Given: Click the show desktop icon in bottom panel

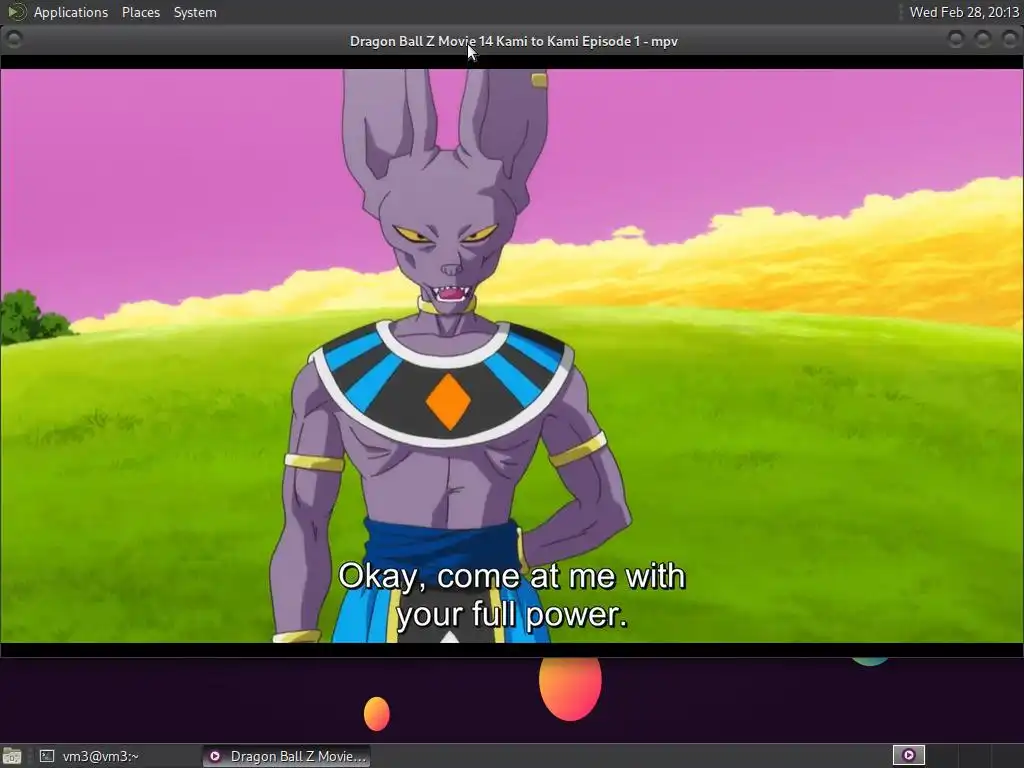Looking at the screenshot, I should 12,756.
